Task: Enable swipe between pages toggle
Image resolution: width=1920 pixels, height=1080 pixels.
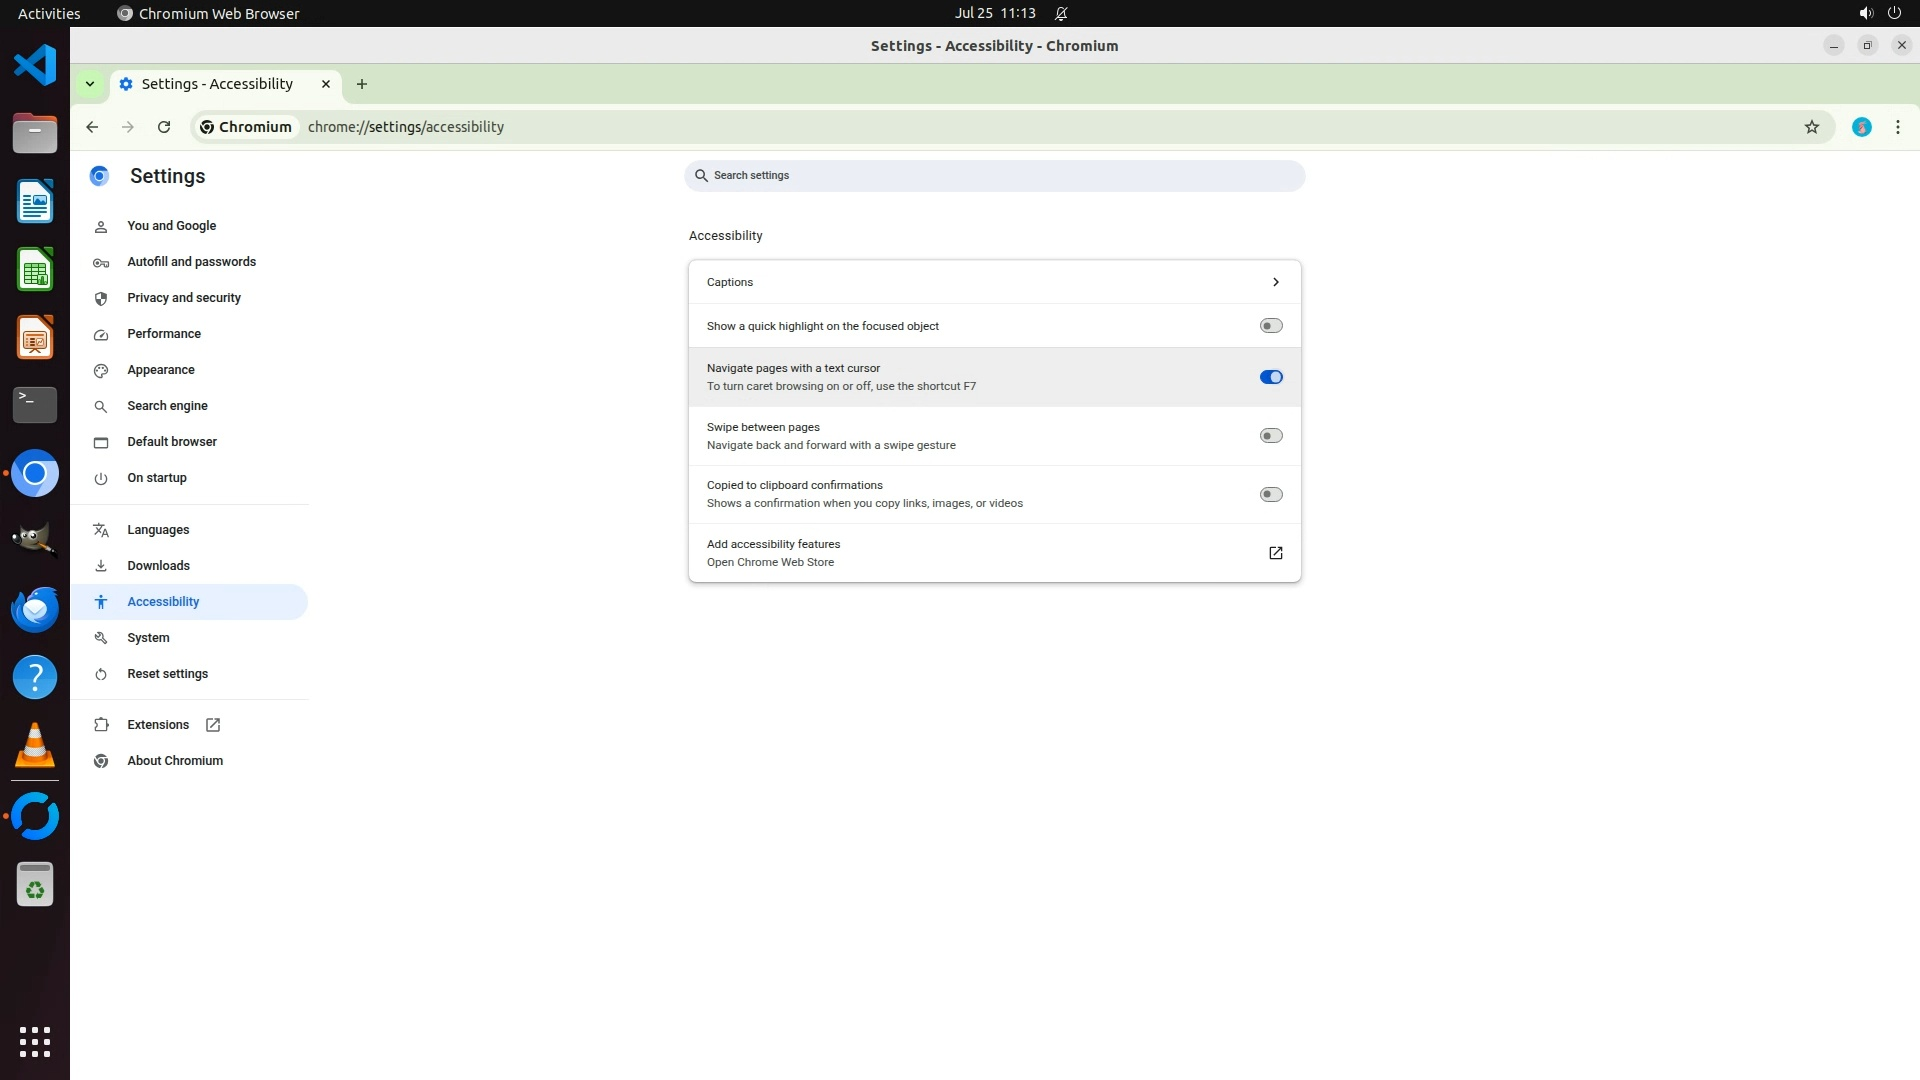Action: coord(1270,436)
